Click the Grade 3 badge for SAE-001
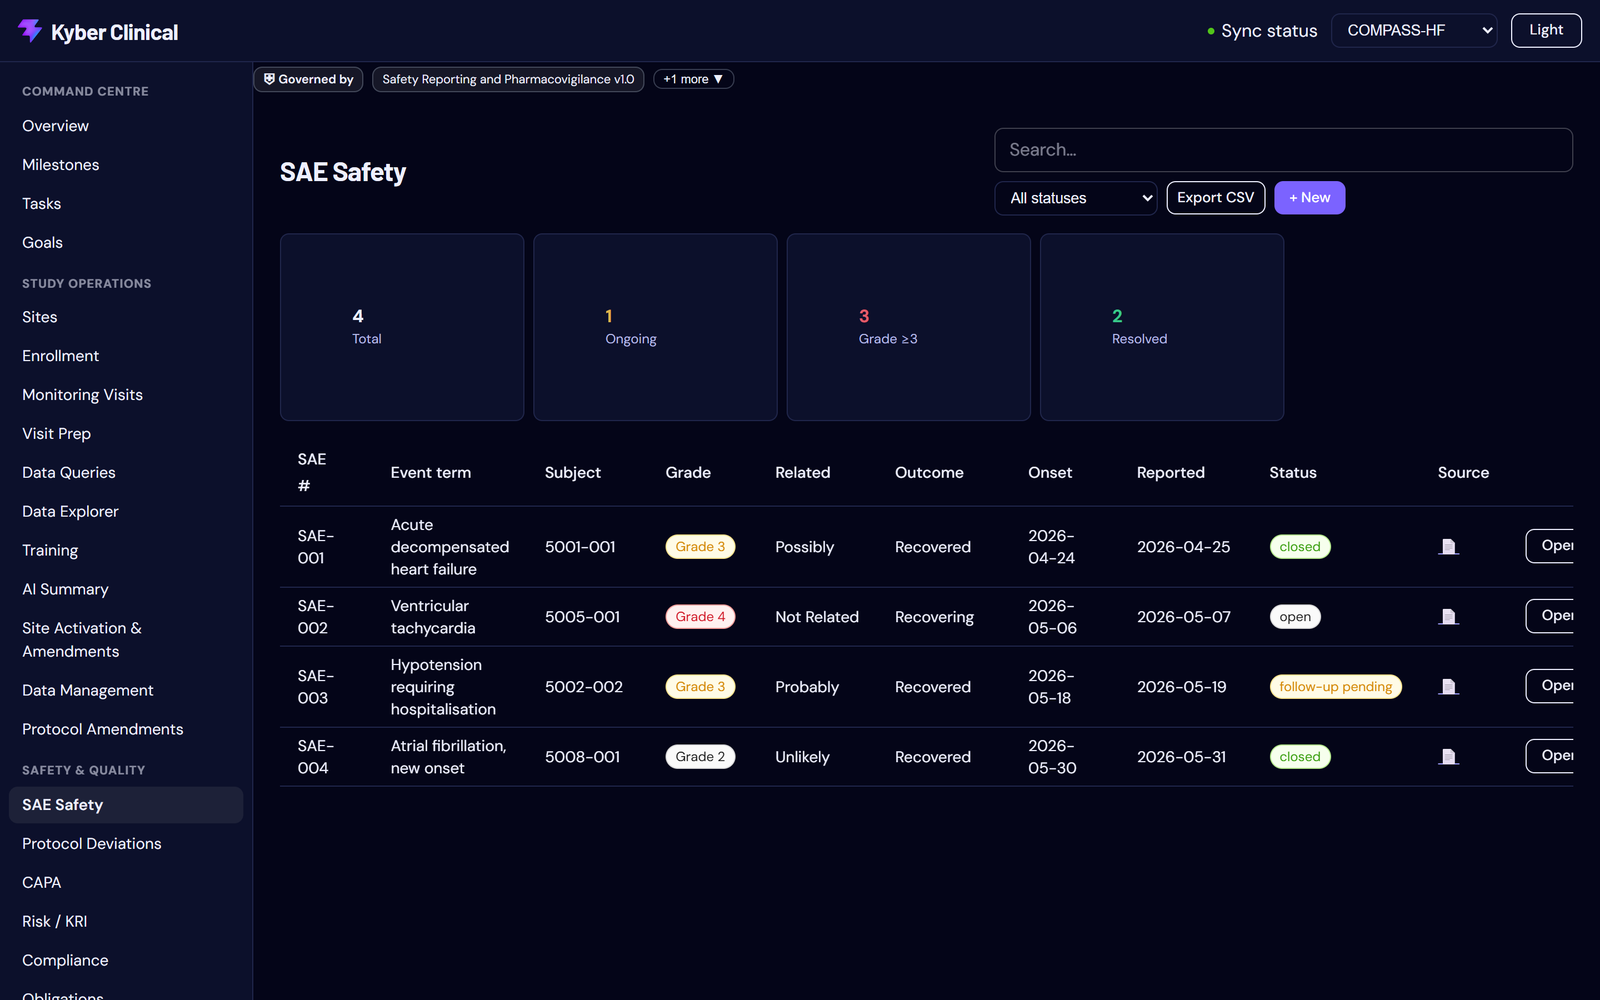 (700, 547)
